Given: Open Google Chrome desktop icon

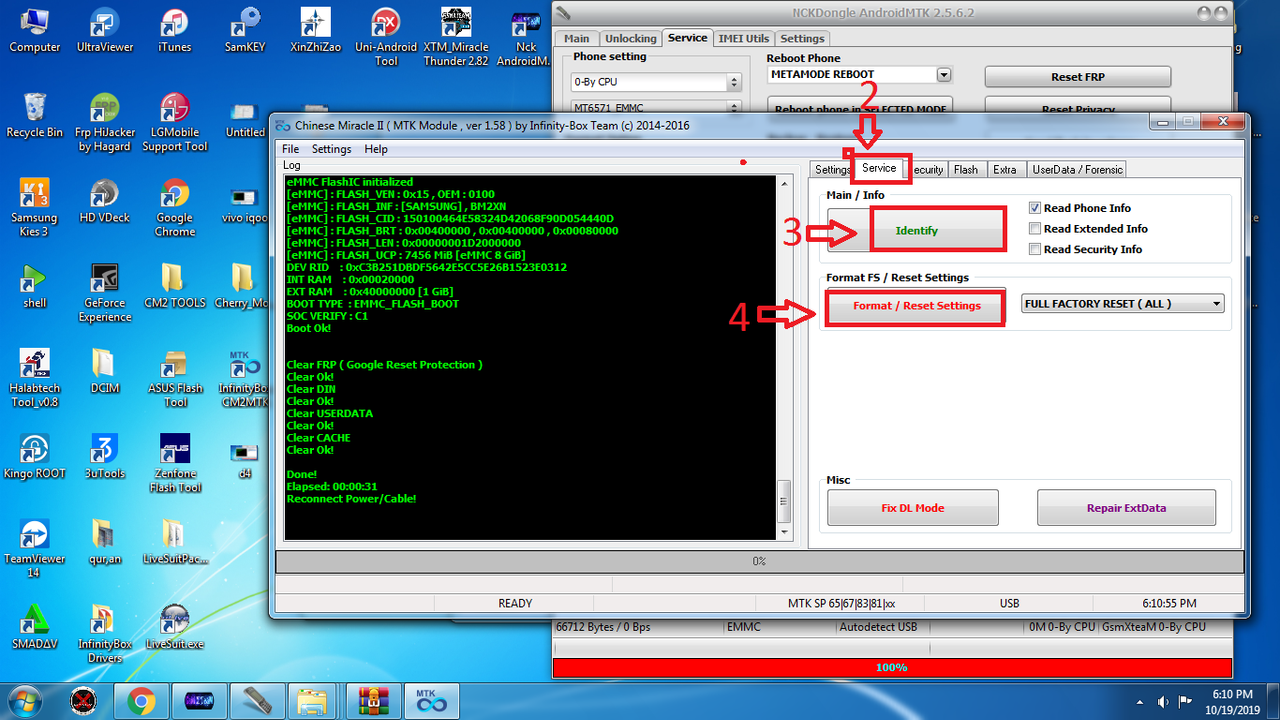Looking at the screenshot, I should point(175,208).
